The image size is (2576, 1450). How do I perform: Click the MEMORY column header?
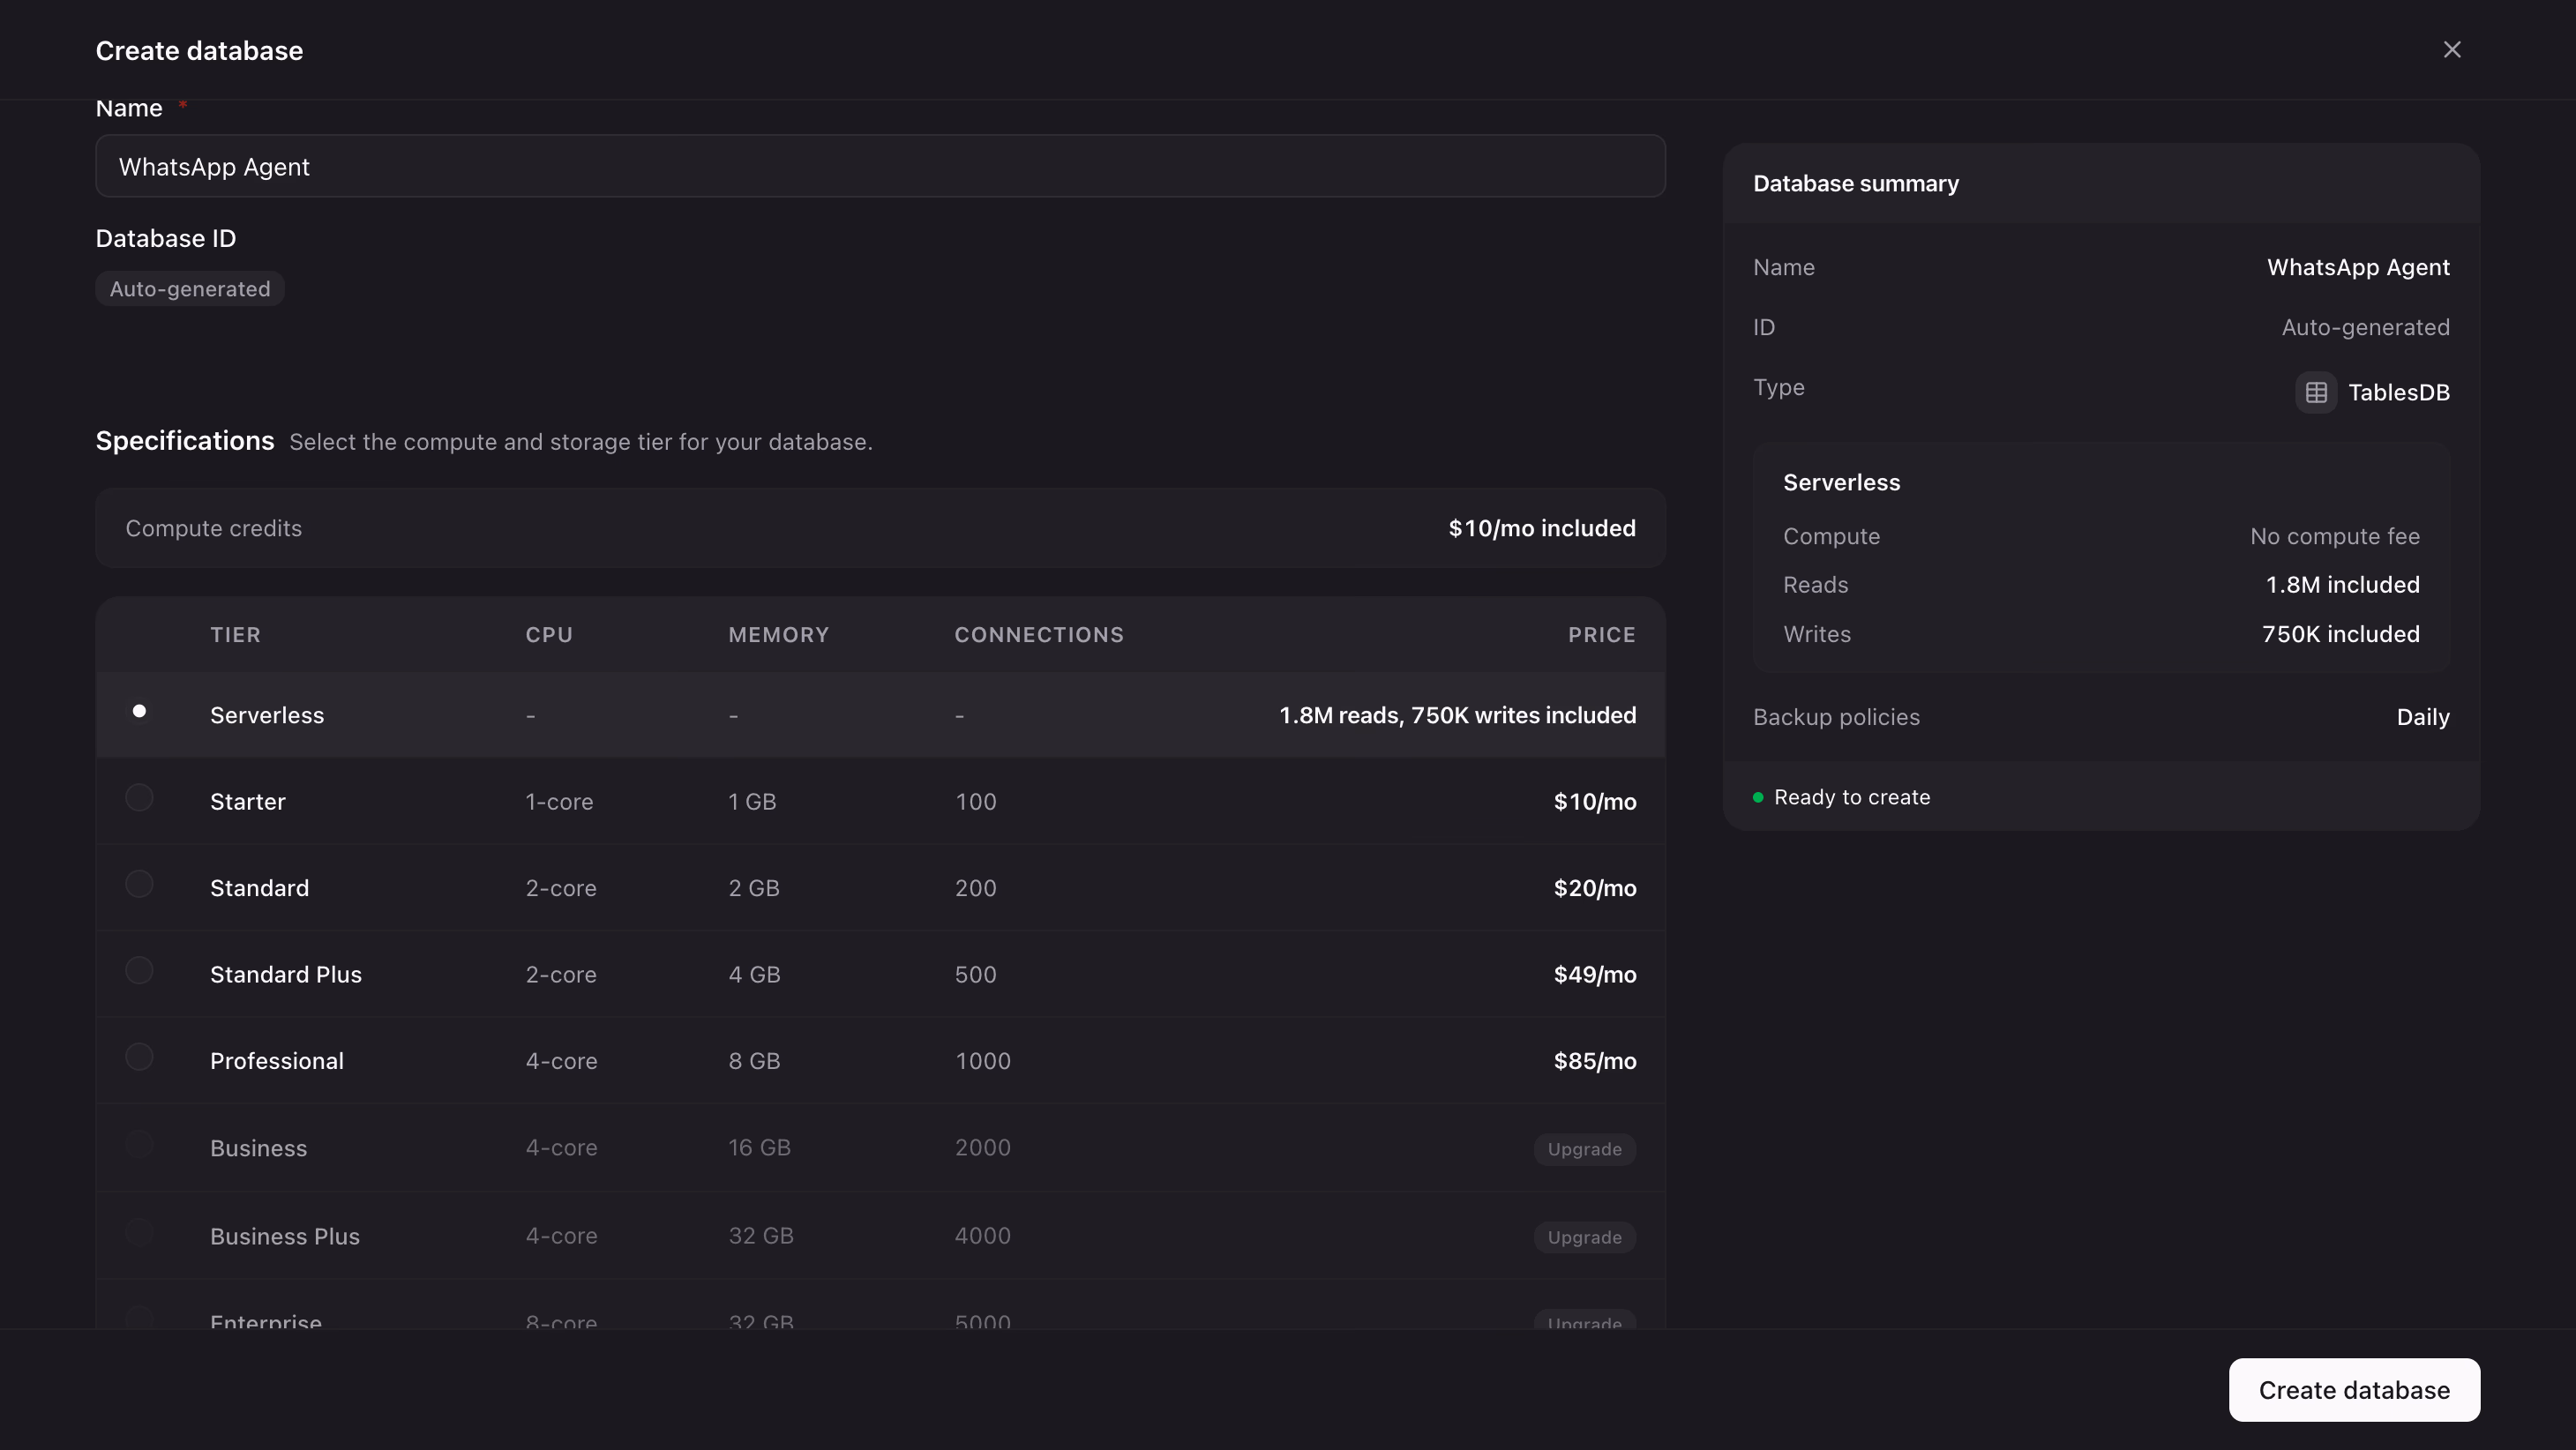[x=778, y=635]
